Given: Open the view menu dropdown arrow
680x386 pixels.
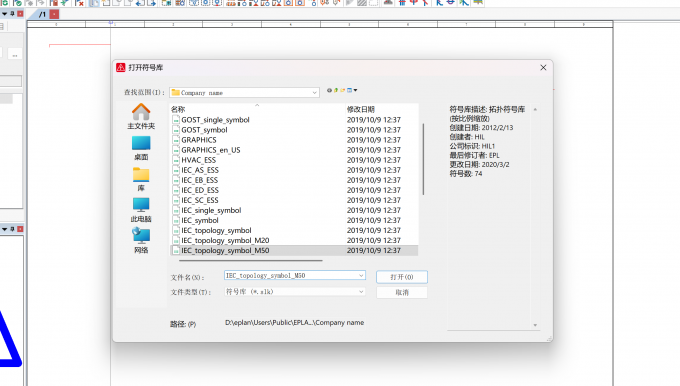Looking at the screenshot, I should click(356, 90).
